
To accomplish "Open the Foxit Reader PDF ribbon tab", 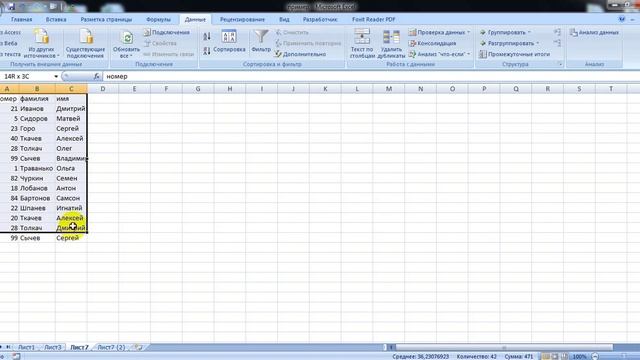I will [x=373, y=19].
